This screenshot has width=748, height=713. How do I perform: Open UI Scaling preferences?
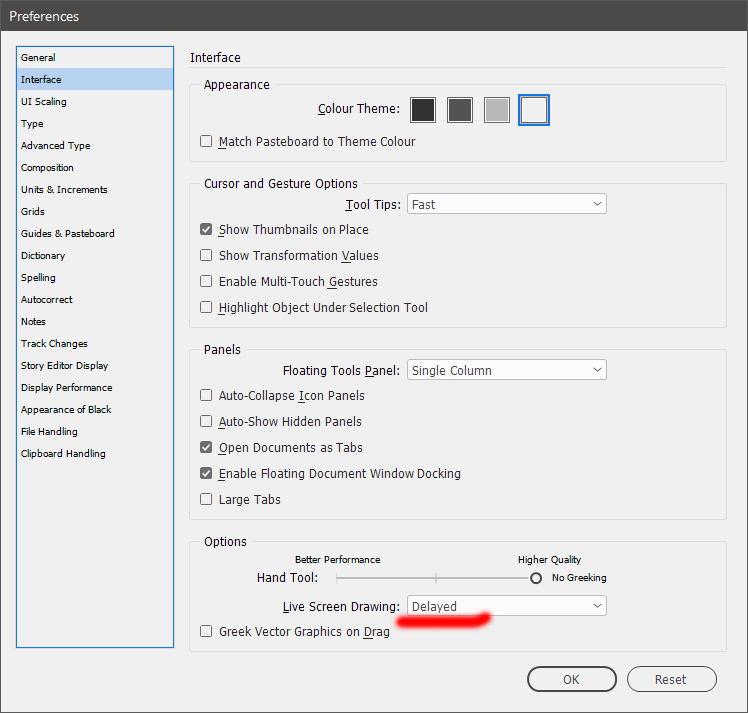pyautogui.click(x=95, y=101)
